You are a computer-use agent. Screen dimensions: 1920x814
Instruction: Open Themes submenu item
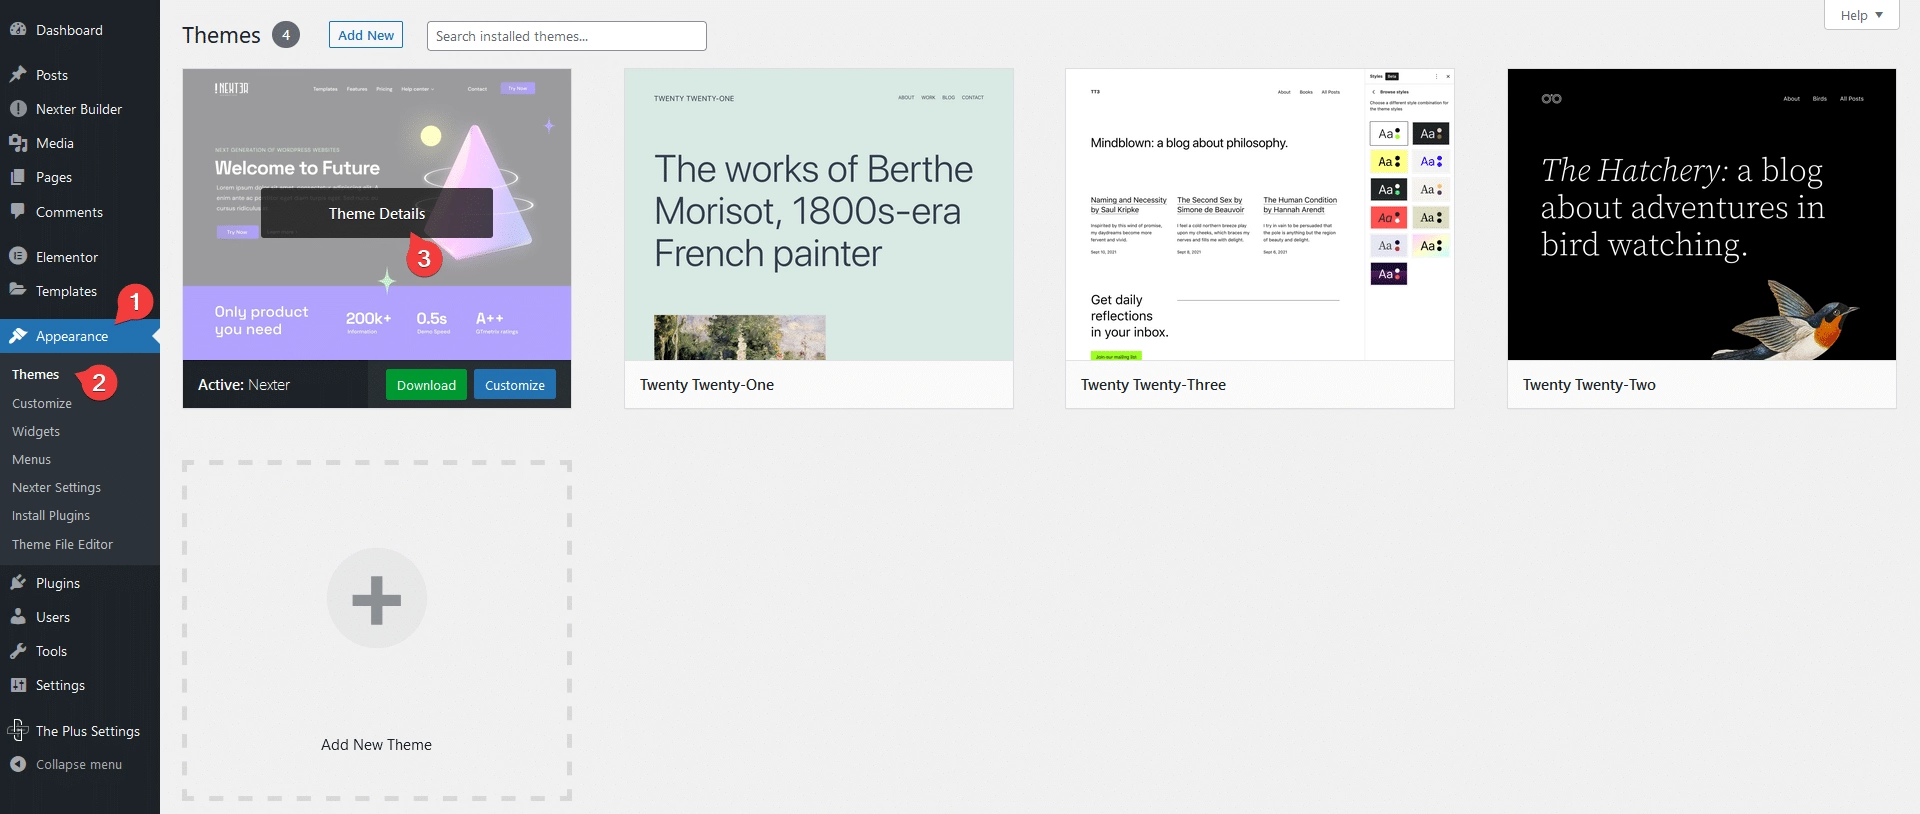pos(36,374)
